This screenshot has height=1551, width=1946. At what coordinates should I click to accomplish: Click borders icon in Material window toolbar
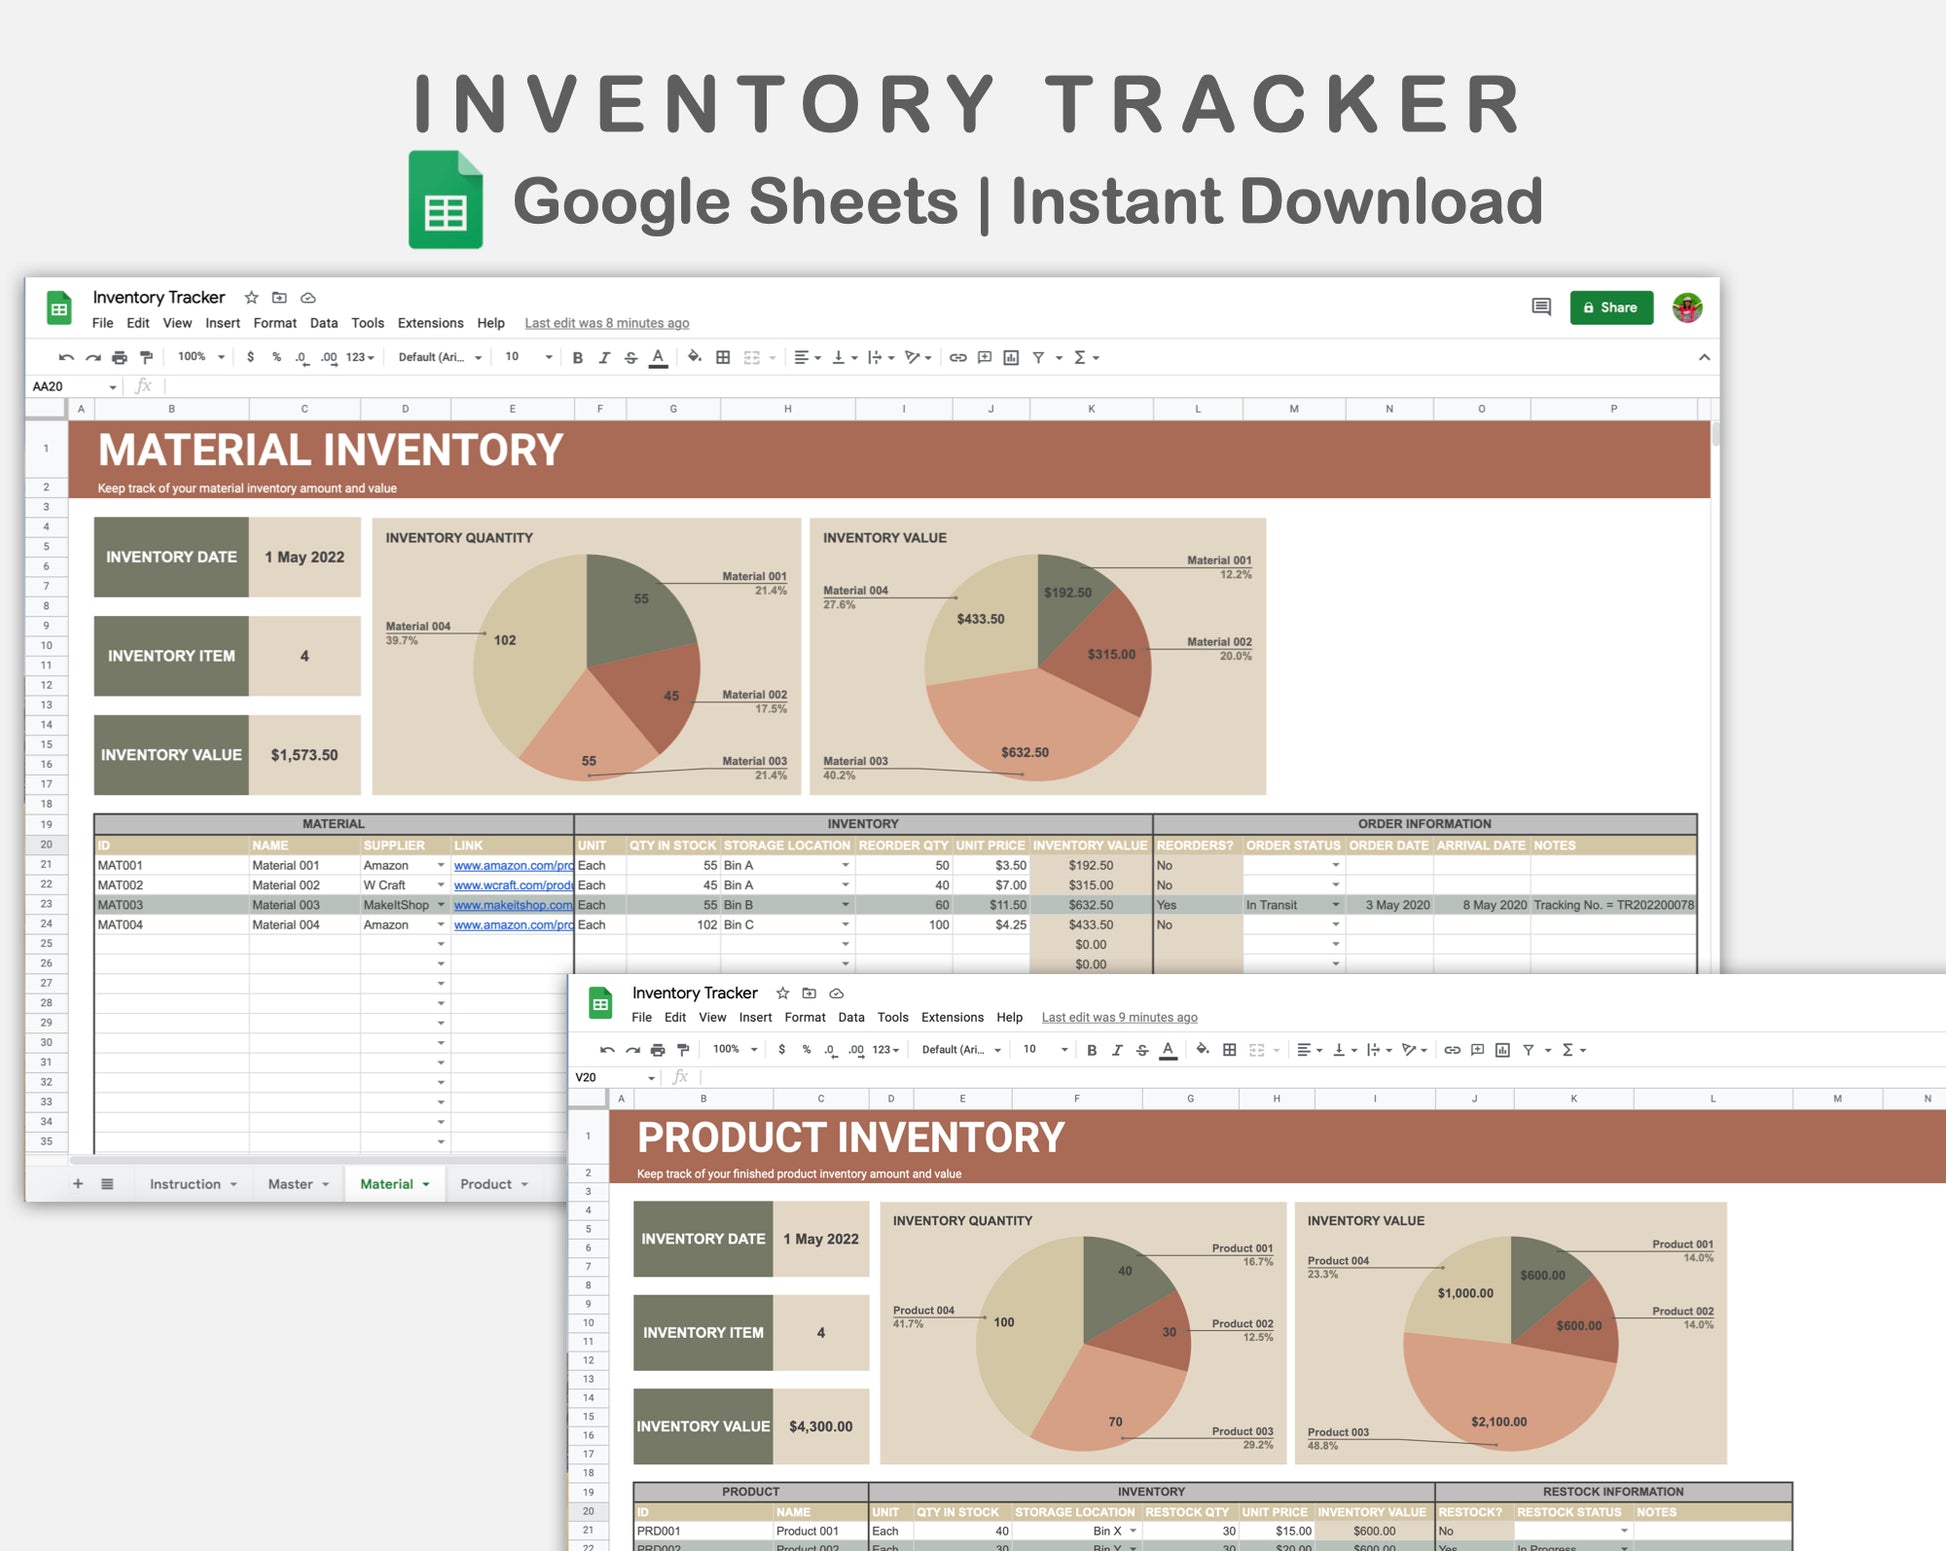[x=723, y=357]
